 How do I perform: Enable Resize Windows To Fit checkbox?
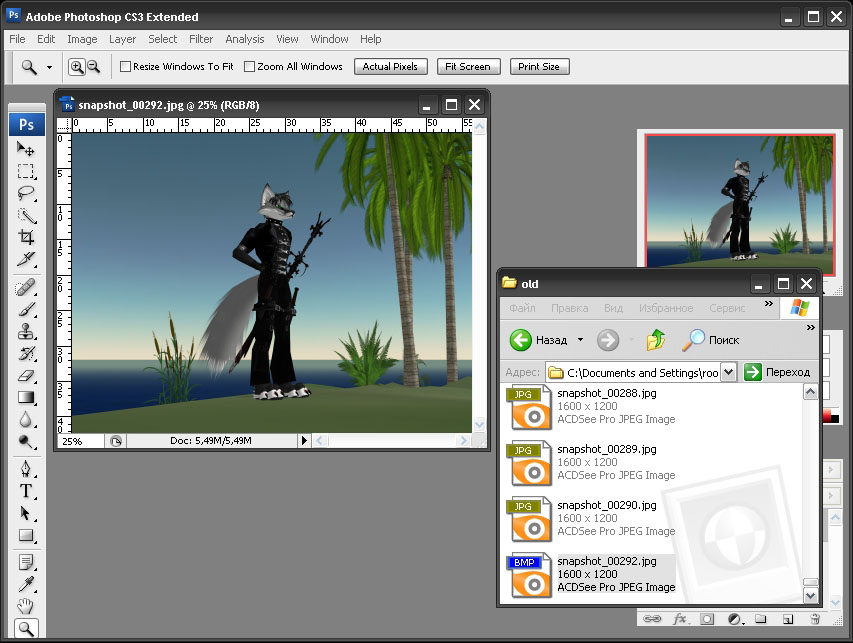126,67
